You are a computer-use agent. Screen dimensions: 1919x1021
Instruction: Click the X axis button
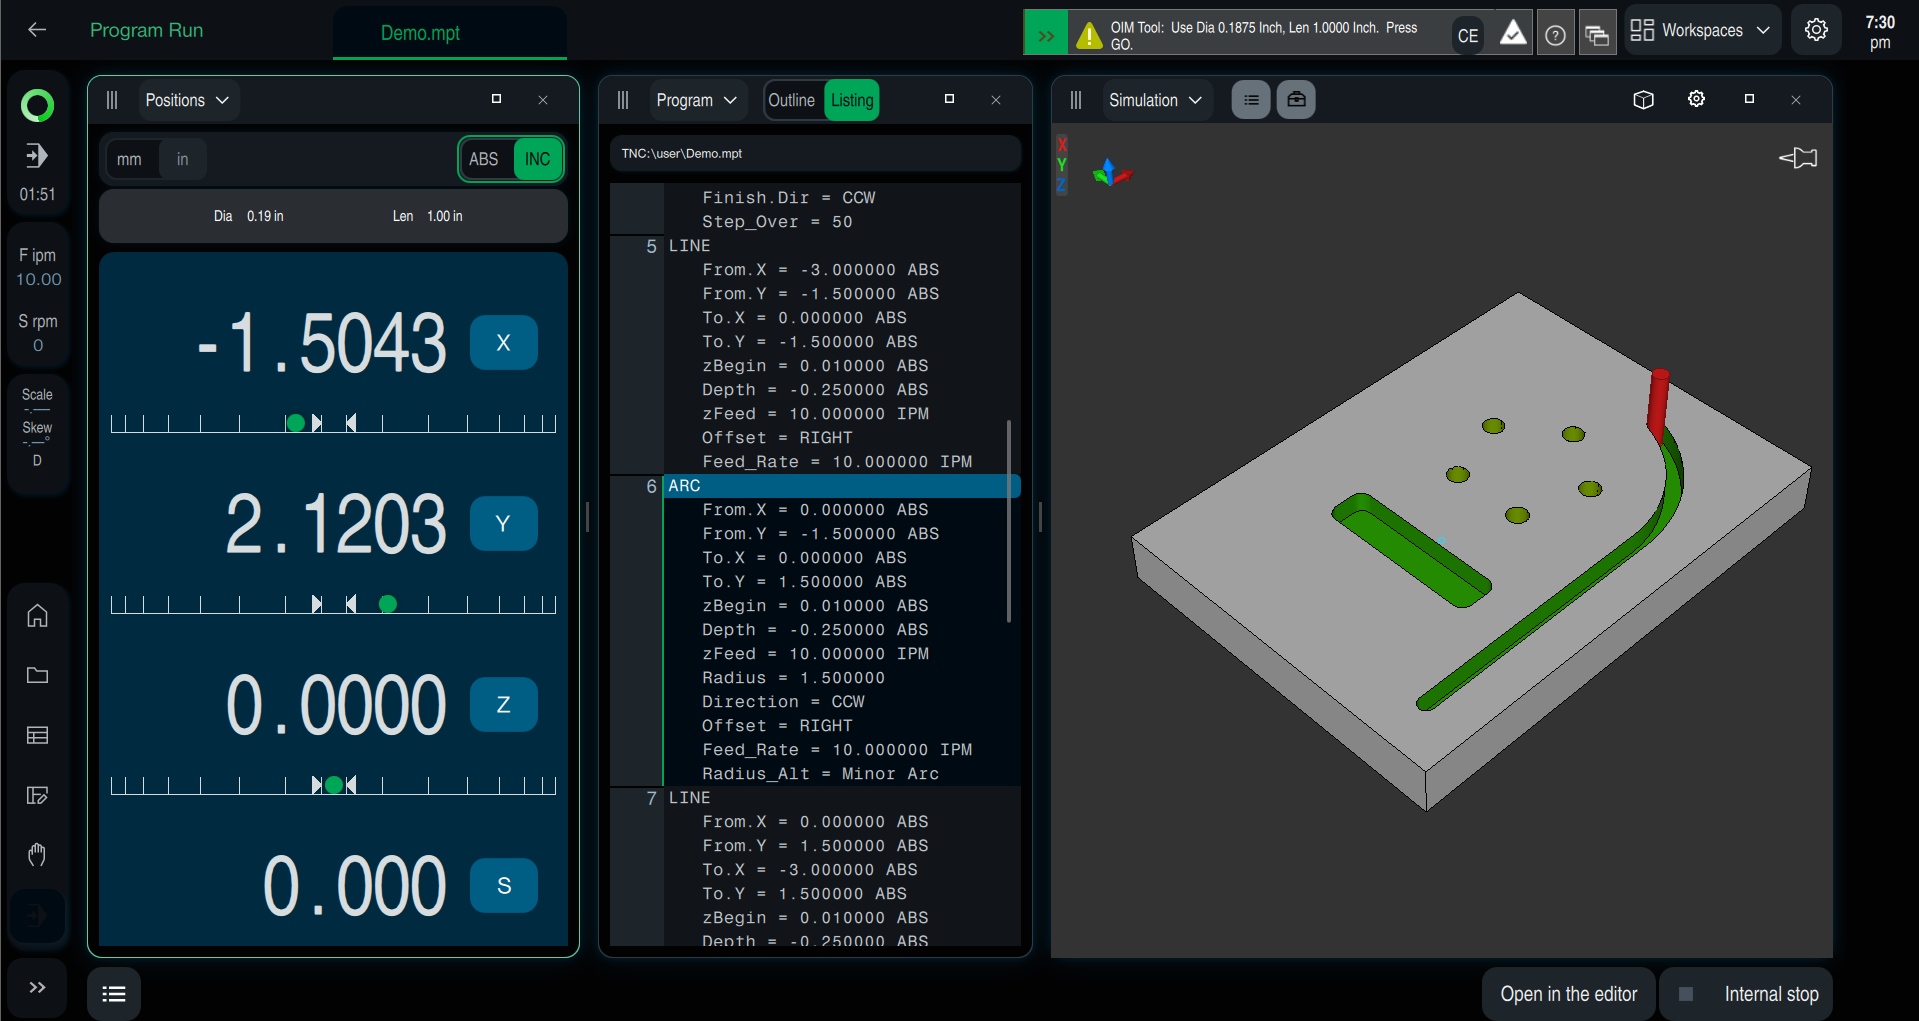[504, 342]
